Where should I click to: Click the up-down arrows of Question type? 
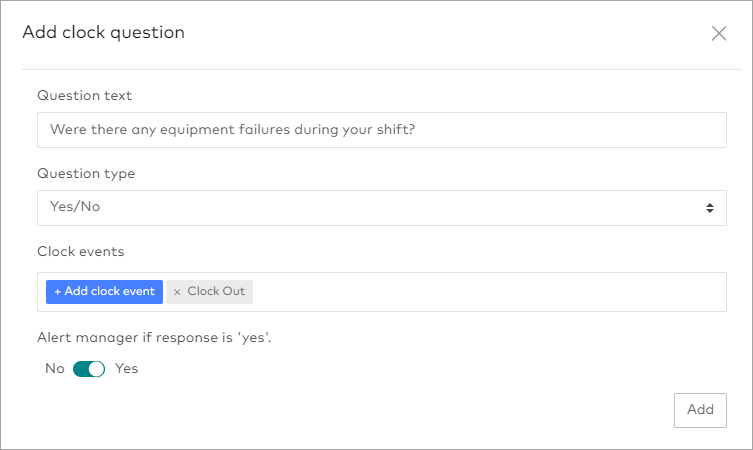(x=709, y=208)
